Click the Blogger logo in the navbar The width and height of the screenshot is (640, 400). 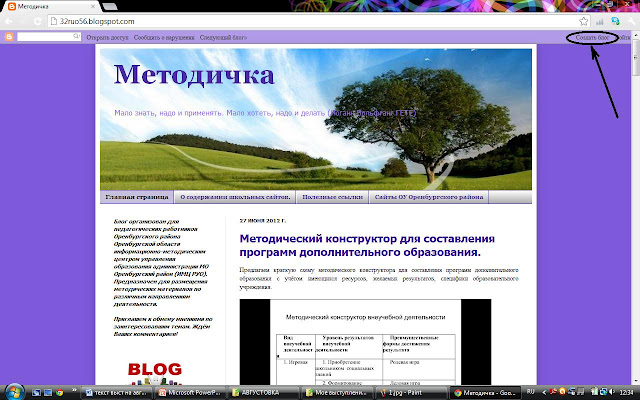coord(9,37)
